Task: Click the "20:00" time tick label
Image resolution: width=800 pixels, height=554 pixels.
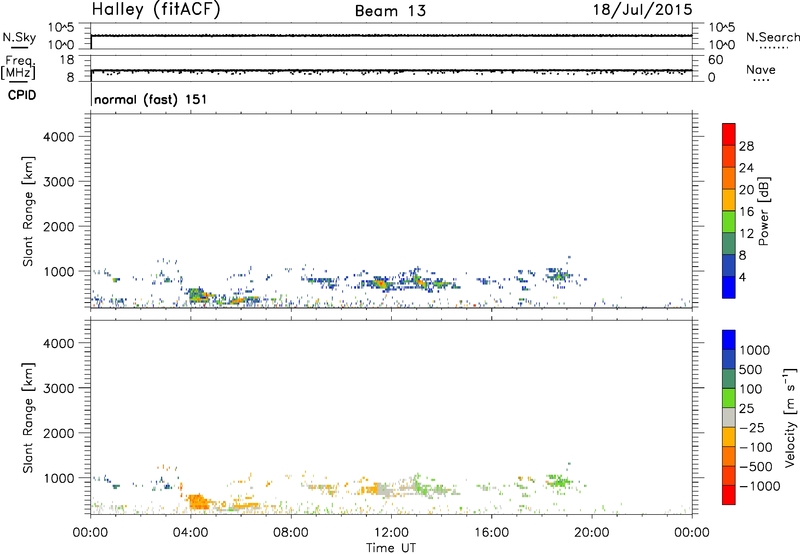Action: pyautogui.click(x=591, y=533)
